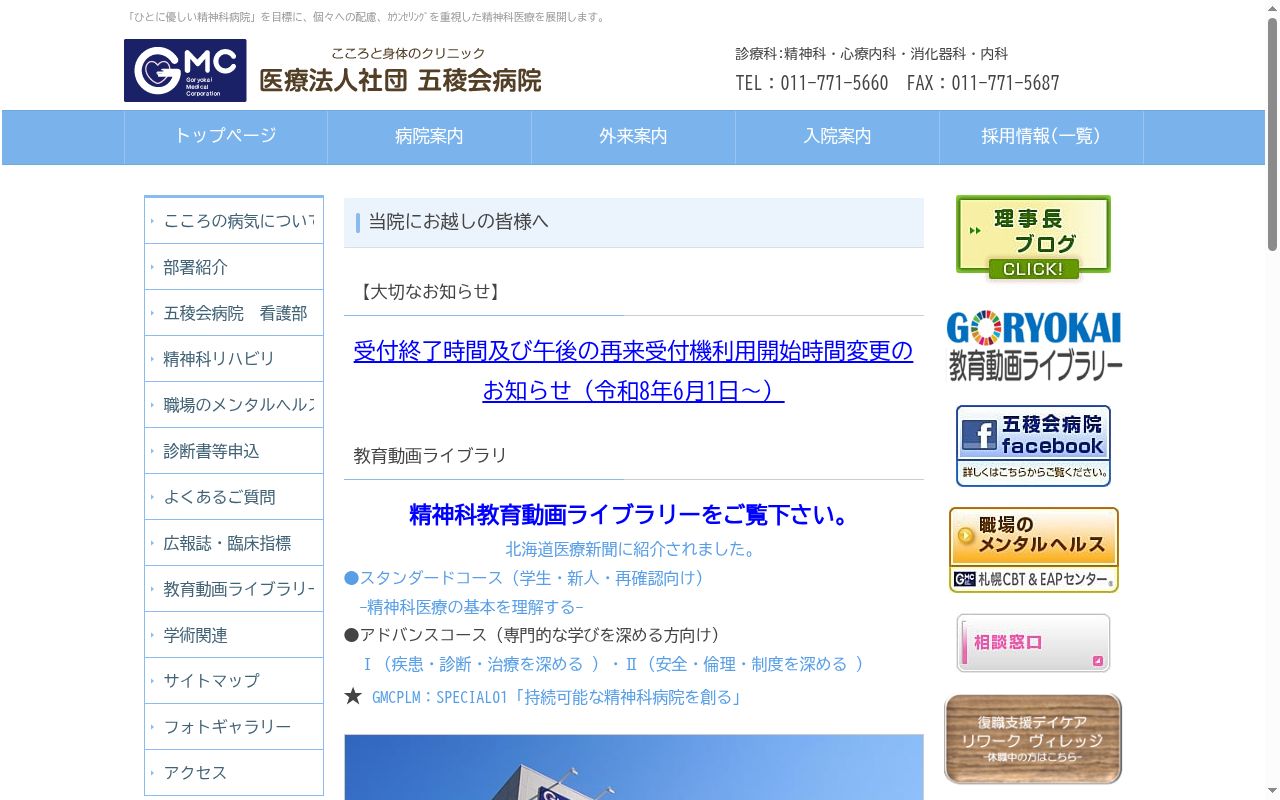The image size is (1280, 800).
Task: Open 採用情報(一覧) navigation tab
Action: [x=1041, y=136]
